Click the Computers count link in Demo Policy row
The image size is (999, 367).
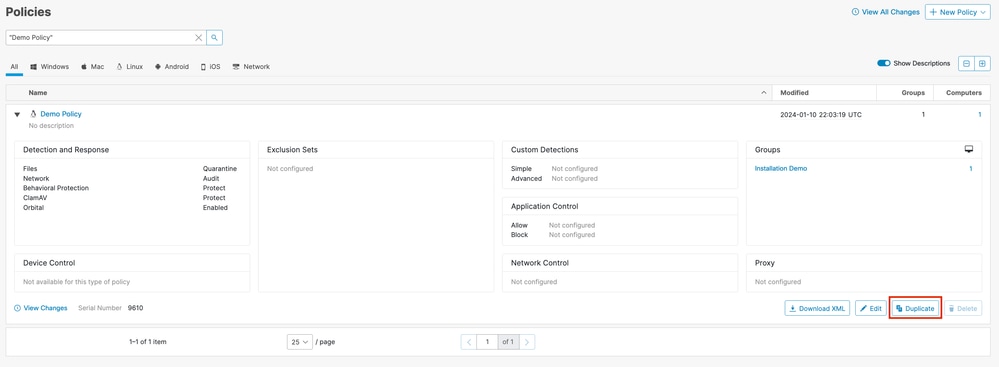979,115
